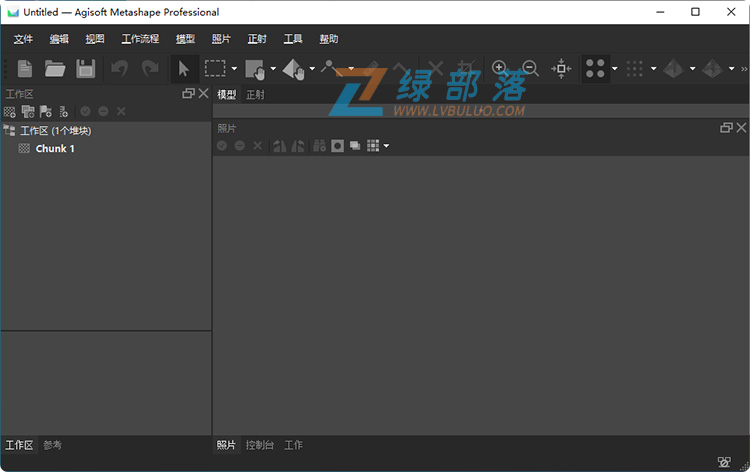The width and height of the screenshot is (750, 472).
Task: Float the 工作区 panel with undock icon
Action: [x=188, y=93]
